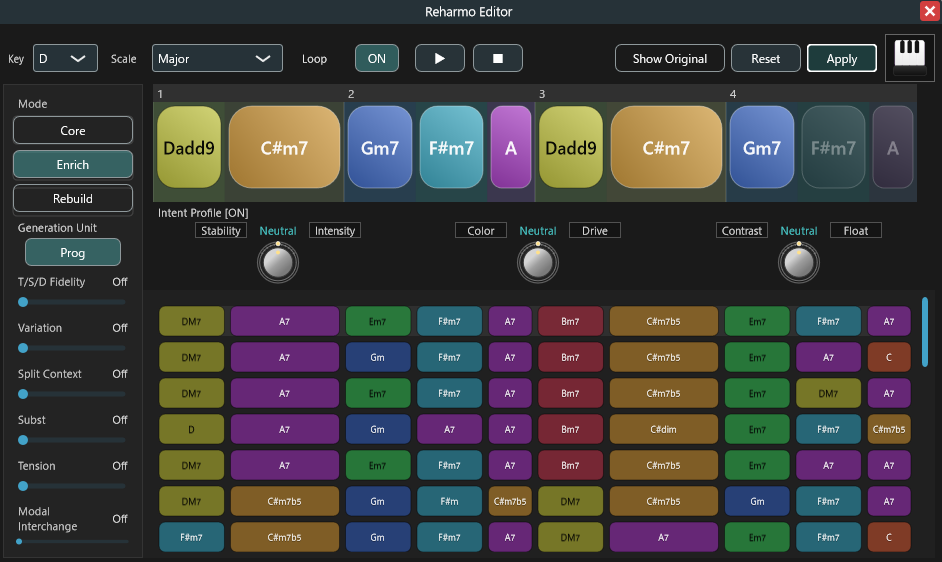Click the piano keyboard icon
The height and width of the screenshot is (562, 942).
908,58
